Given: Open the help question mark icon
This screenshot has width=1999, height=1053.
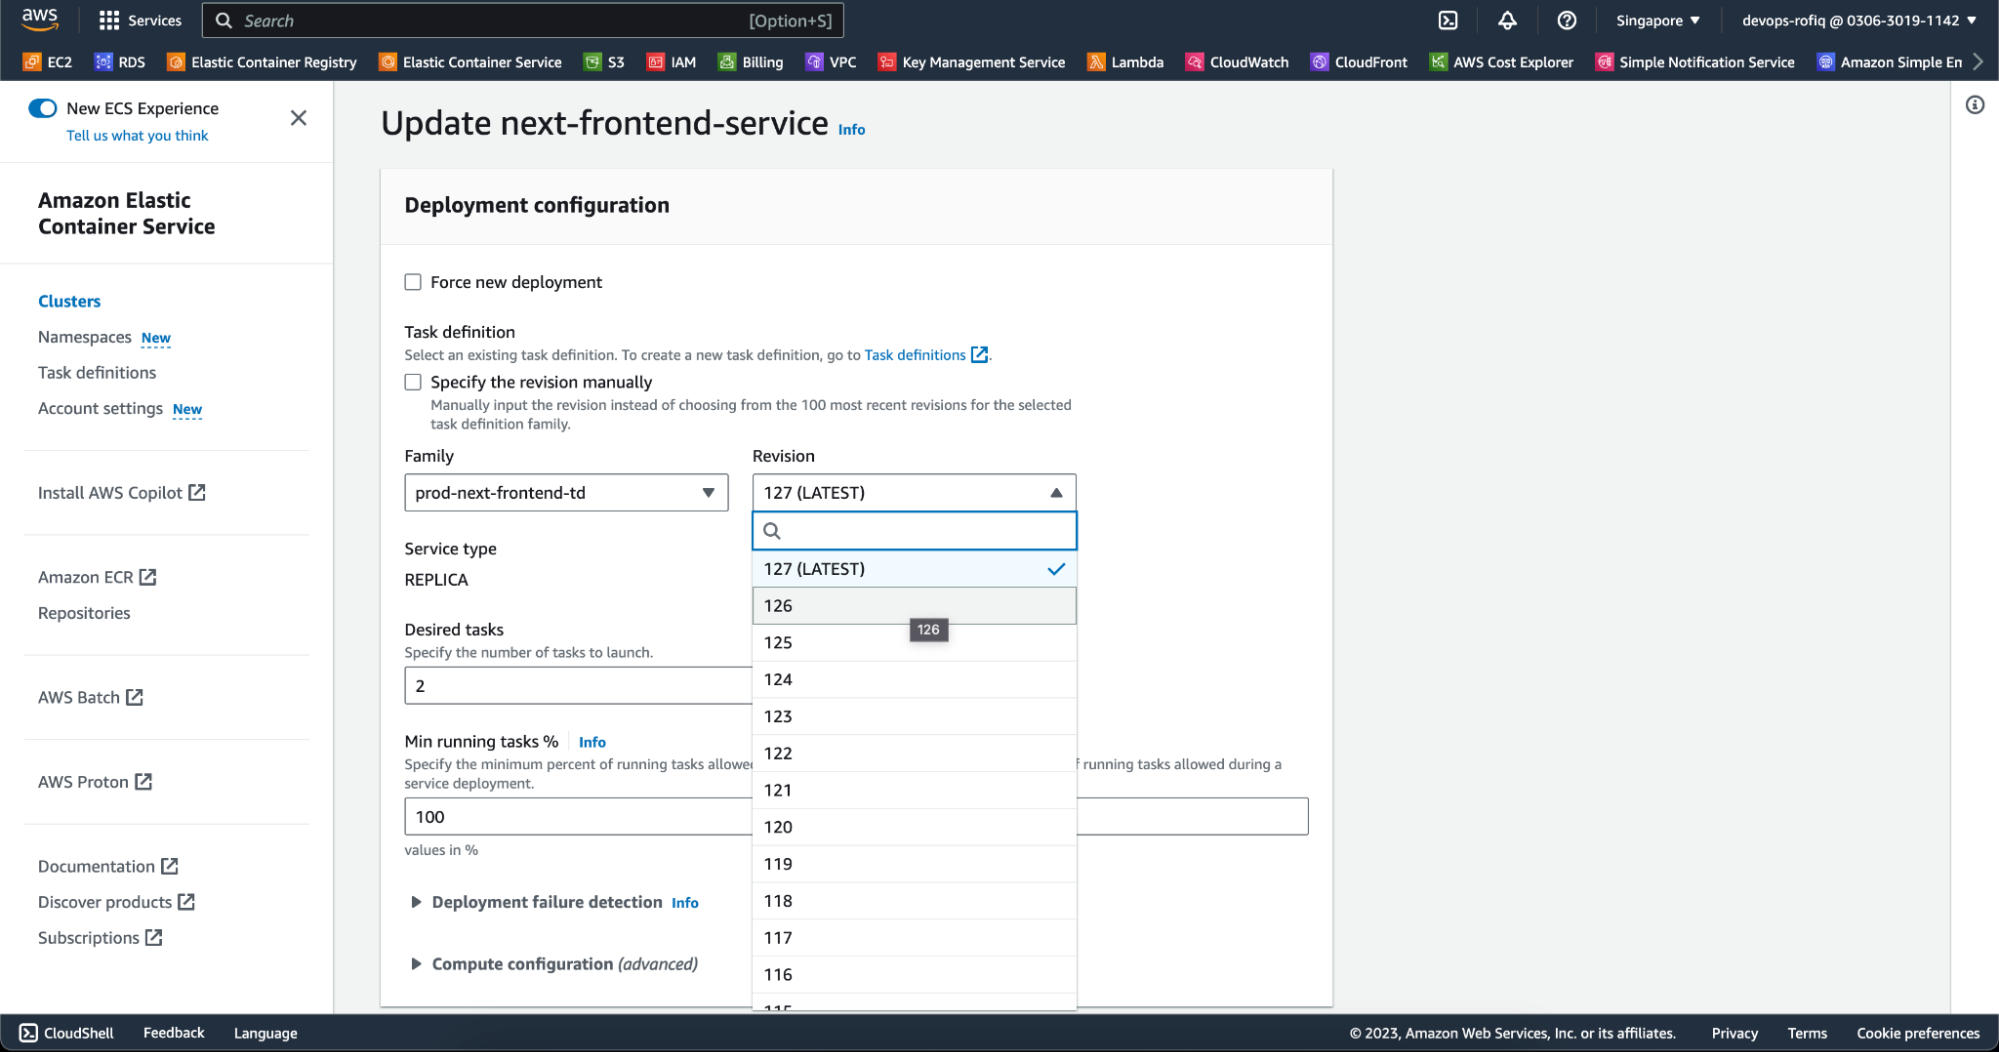Looking at the screenshot, I should click(1566, 20).
